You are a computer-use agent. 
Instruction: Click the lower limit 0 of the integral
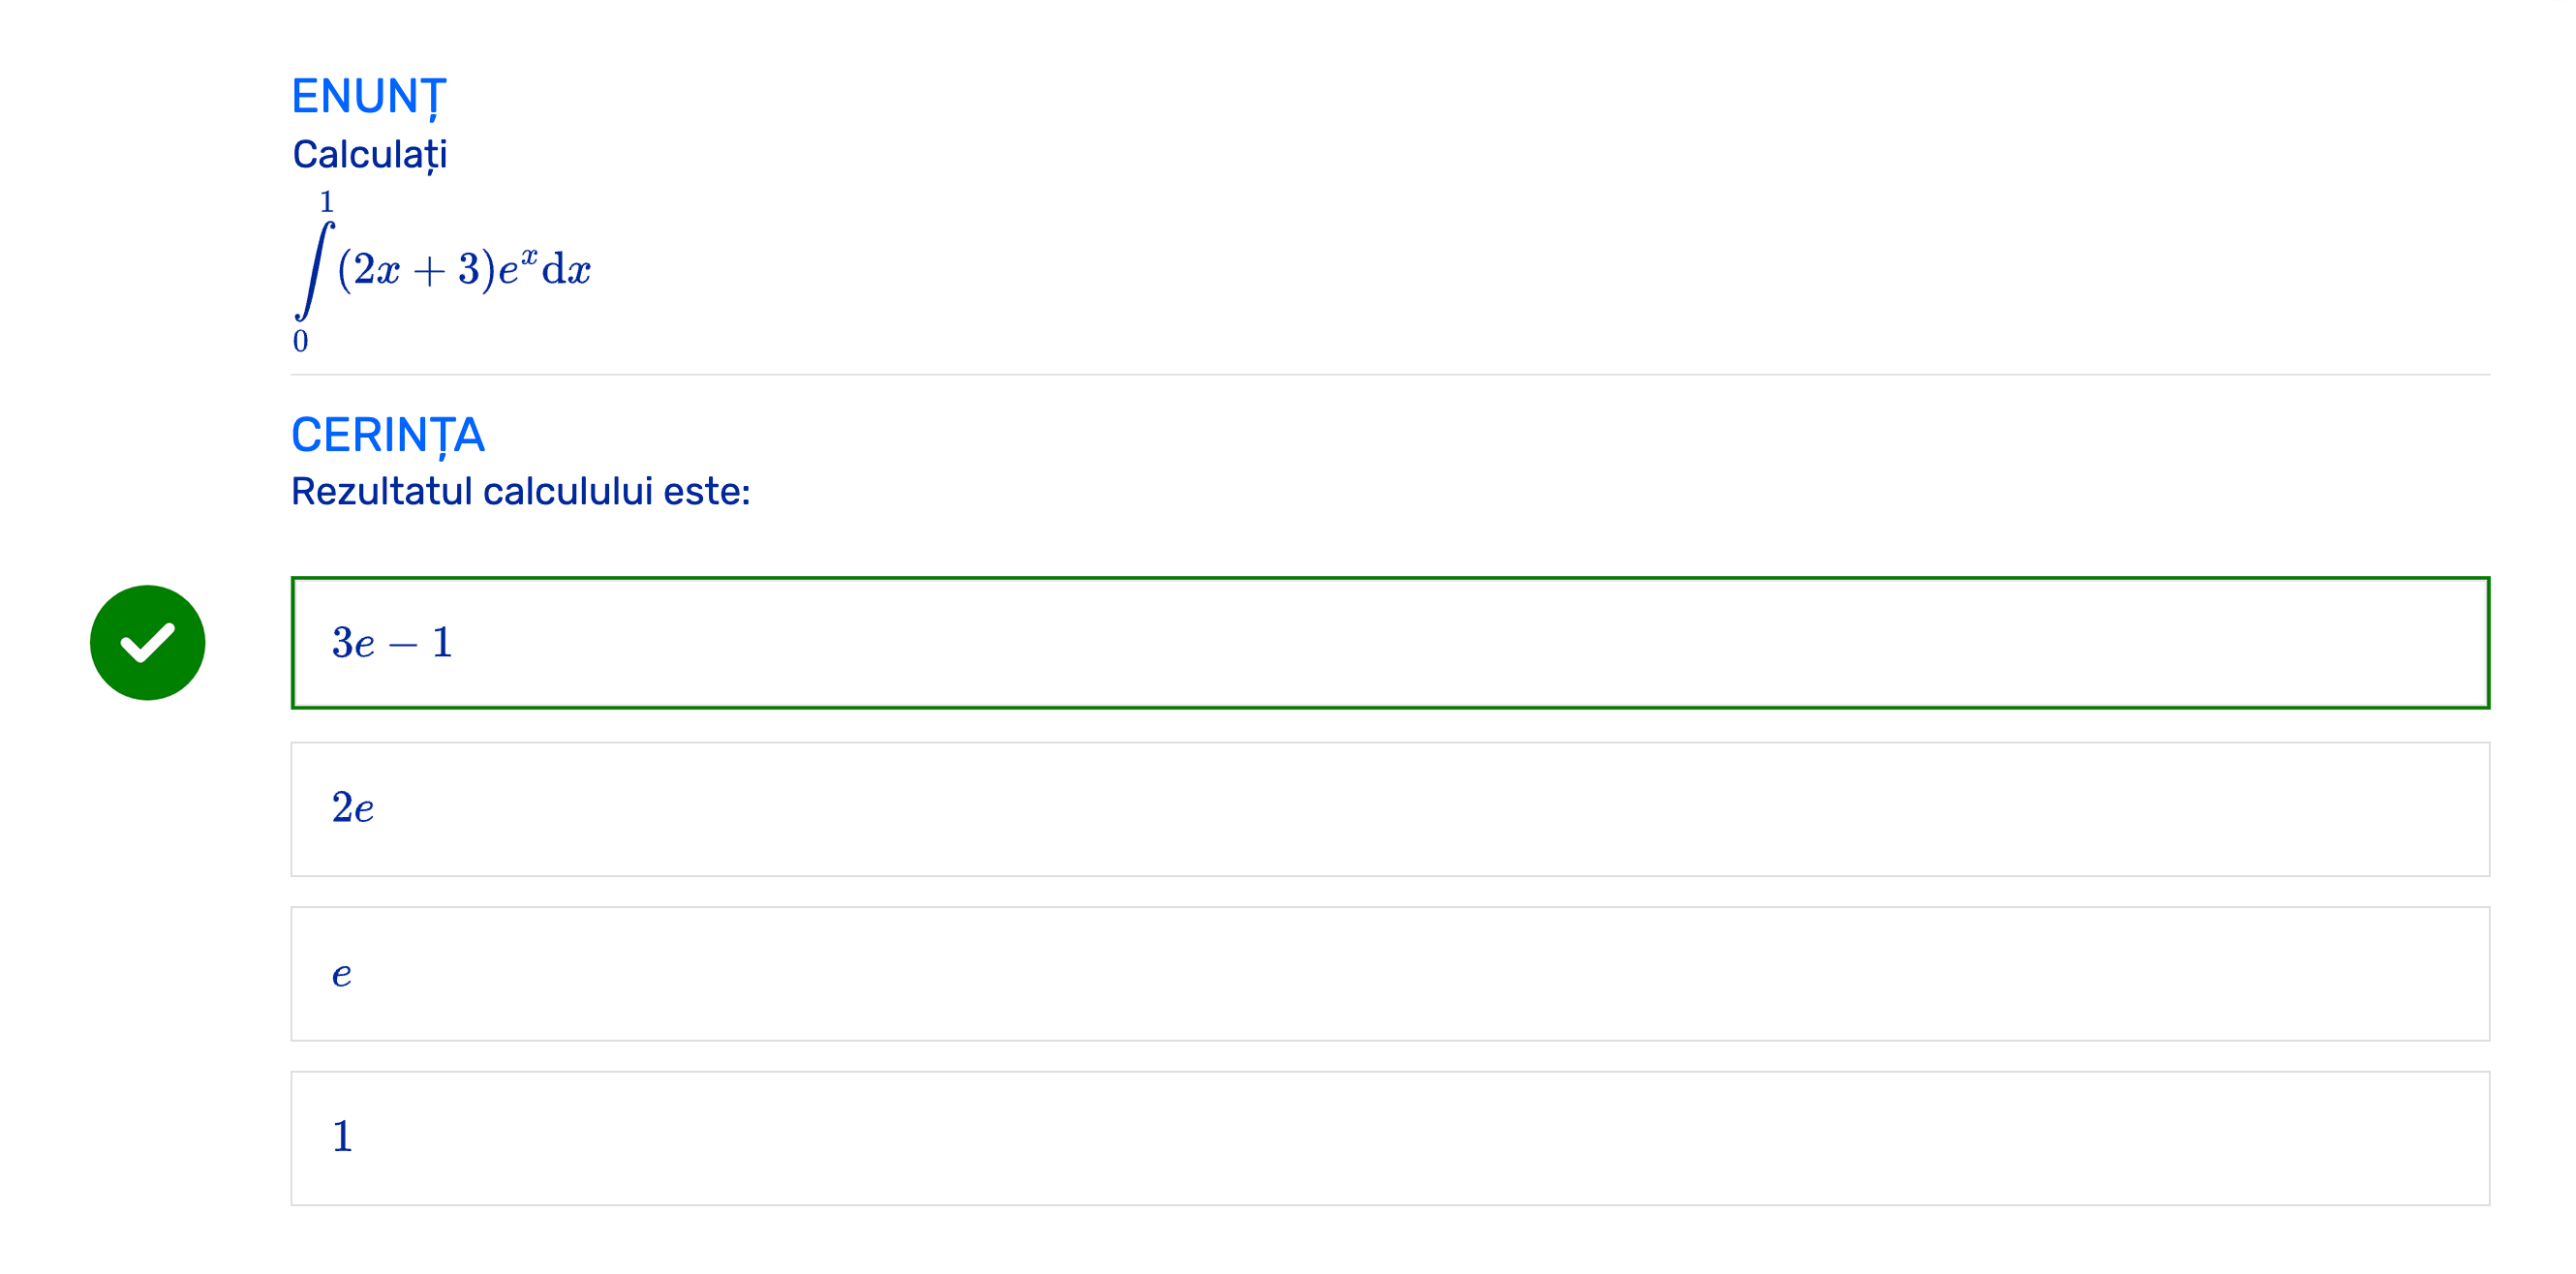click(x=300, y=341)
